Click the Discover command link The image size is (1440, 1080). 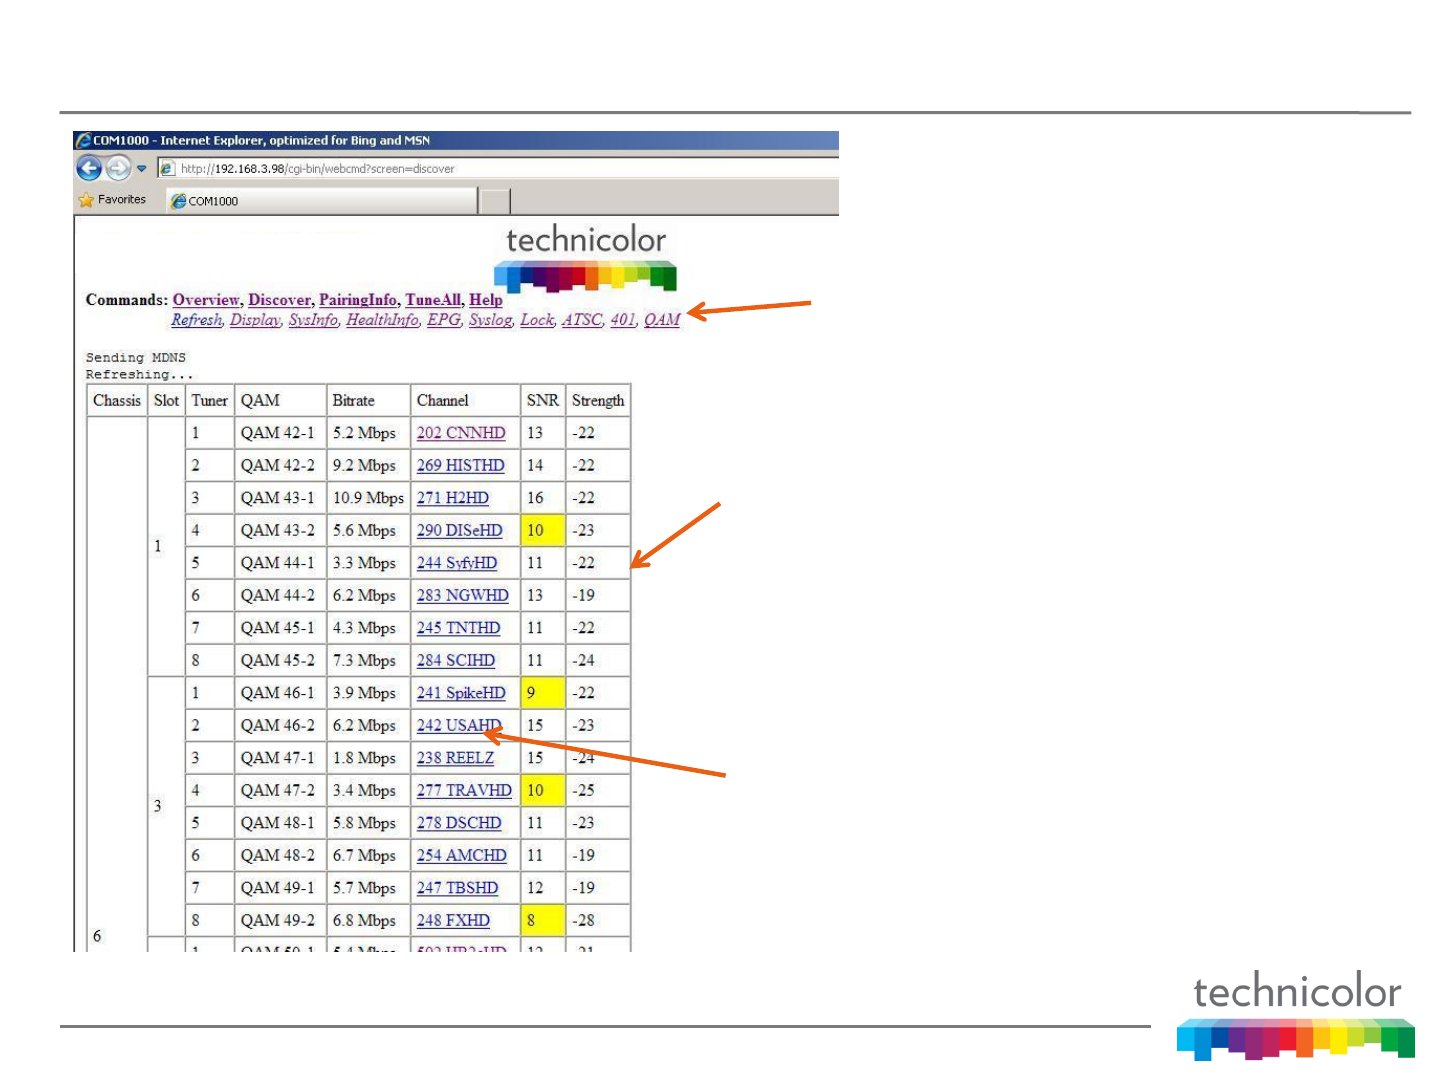[x=279, y=300]
